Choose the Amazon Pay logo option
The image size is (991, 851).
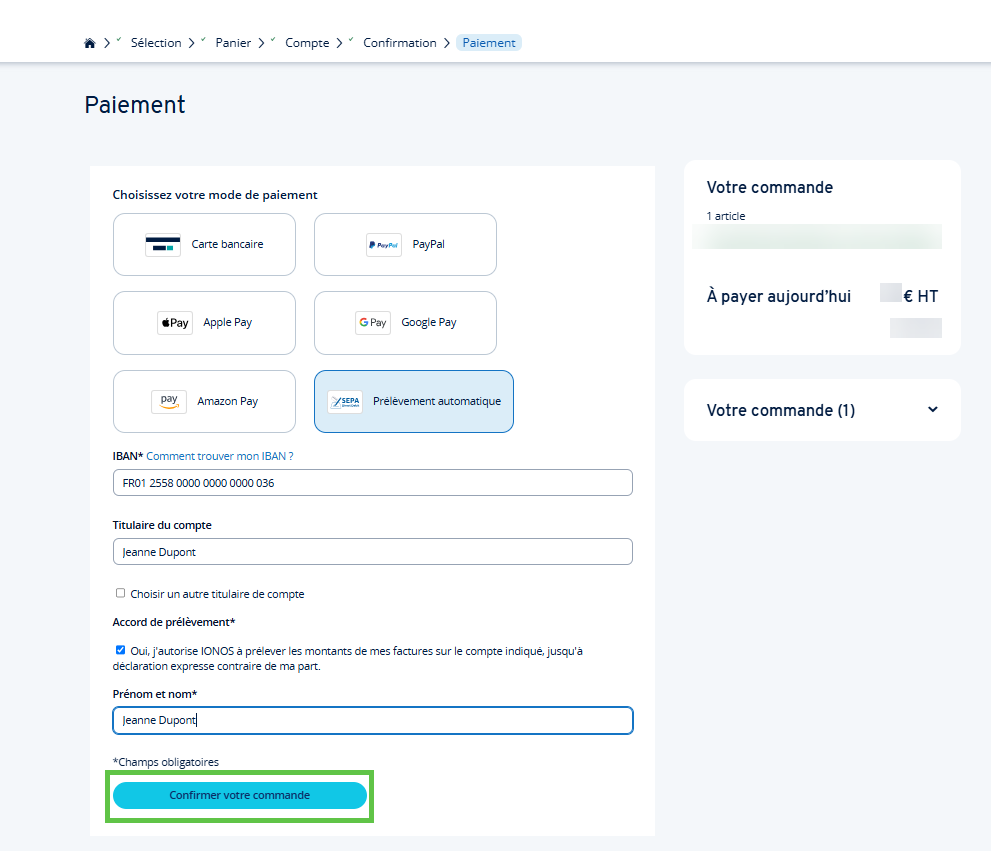(x=169, y=401)
